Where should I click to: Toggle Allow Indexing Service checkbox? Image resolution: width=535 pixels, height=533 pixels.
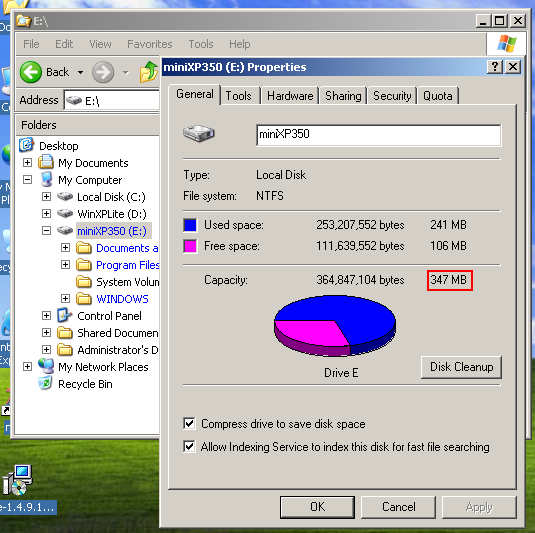189,446
